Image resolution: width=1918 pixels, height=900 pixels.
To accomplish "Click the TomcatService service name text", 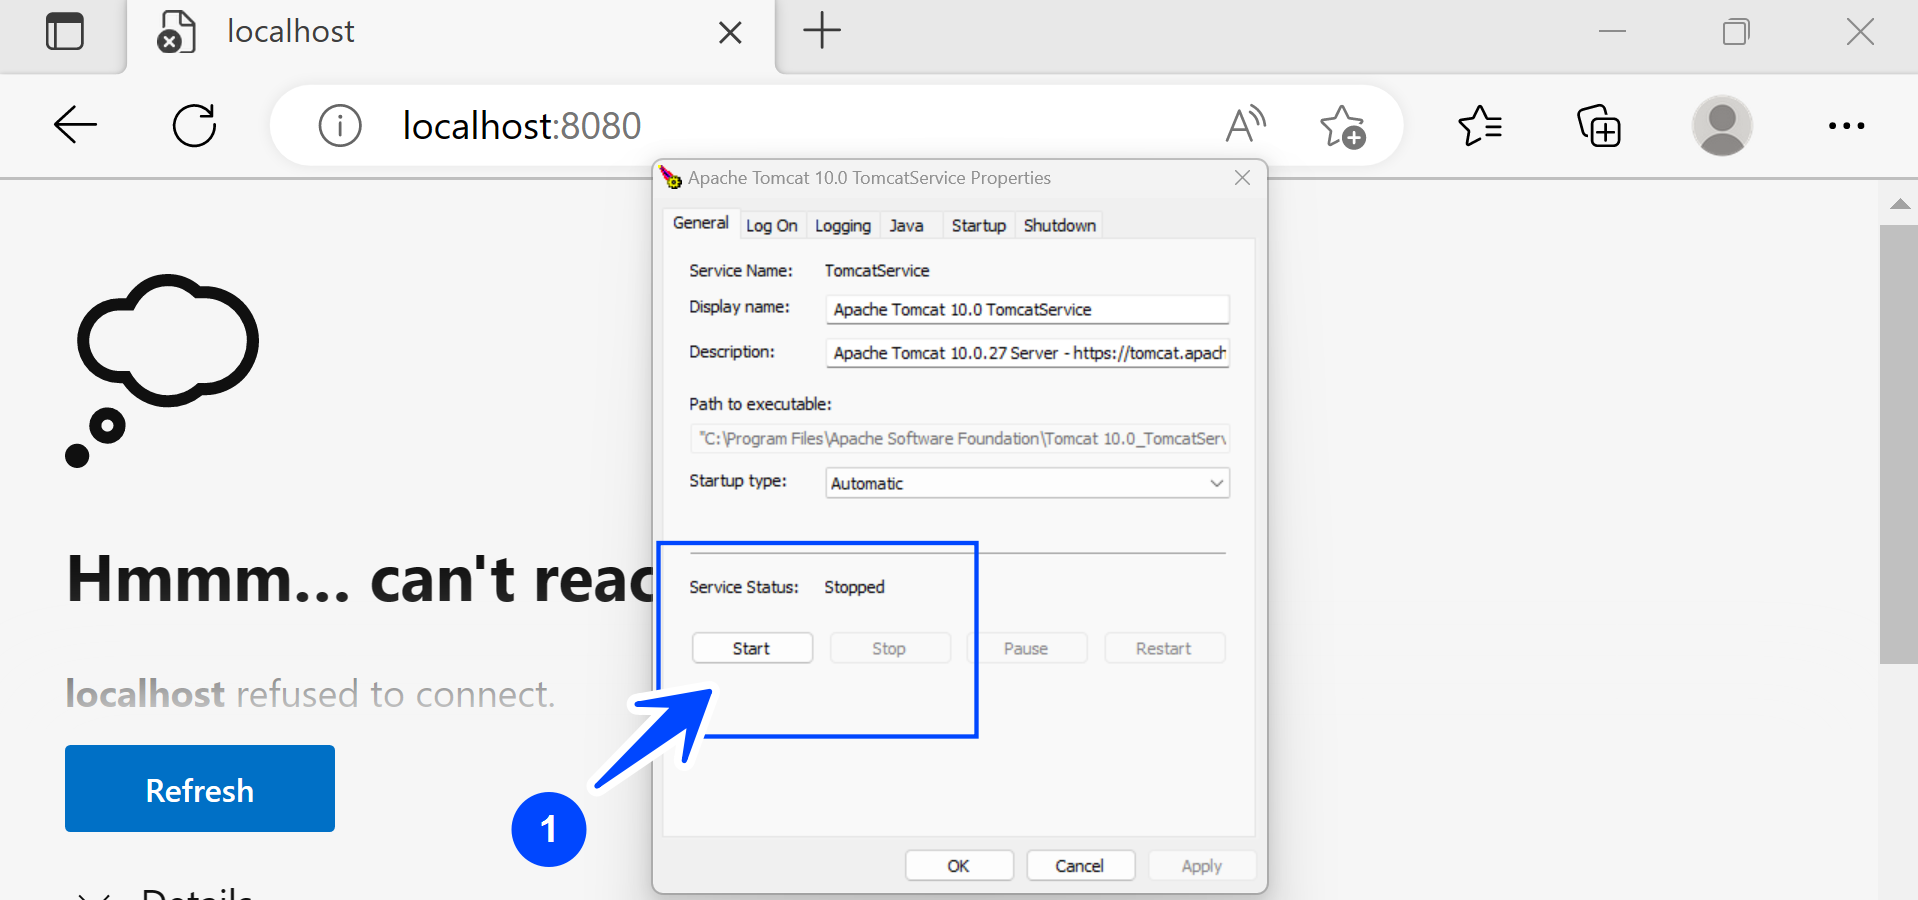I will click(x=877, y=271).
